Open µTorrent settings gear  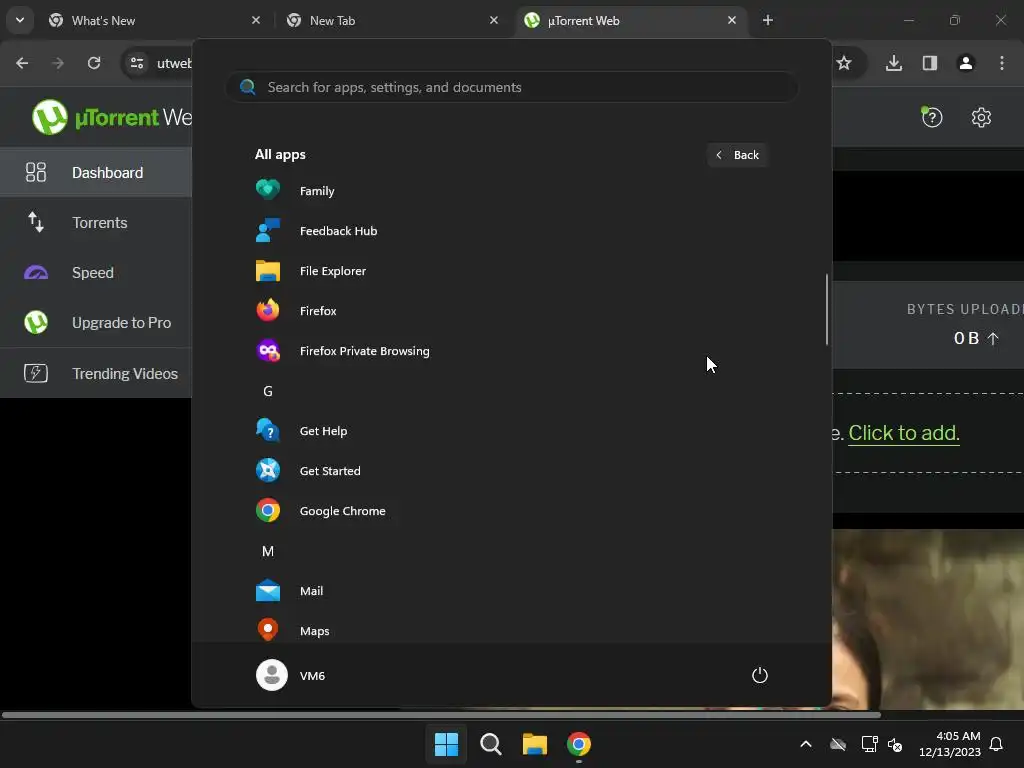pos(981,118)
